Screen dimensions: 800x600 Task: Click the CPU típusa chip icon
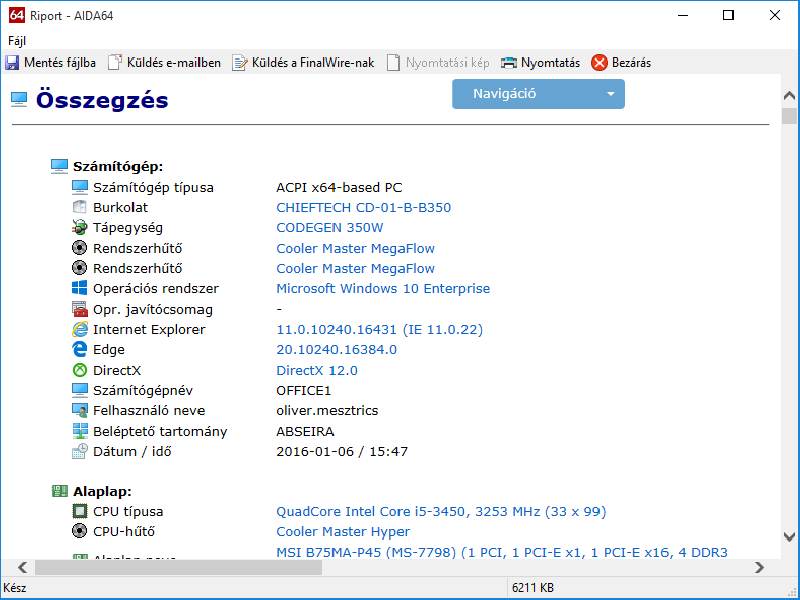[x=80, y=511]
